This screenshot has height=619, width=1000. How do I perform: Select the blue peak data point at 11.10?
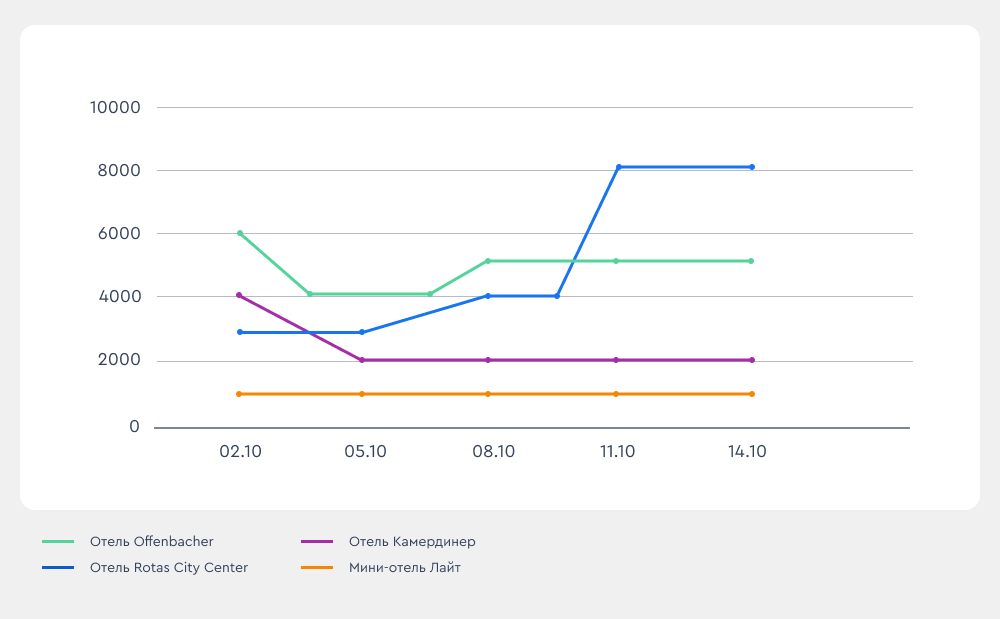619,167
